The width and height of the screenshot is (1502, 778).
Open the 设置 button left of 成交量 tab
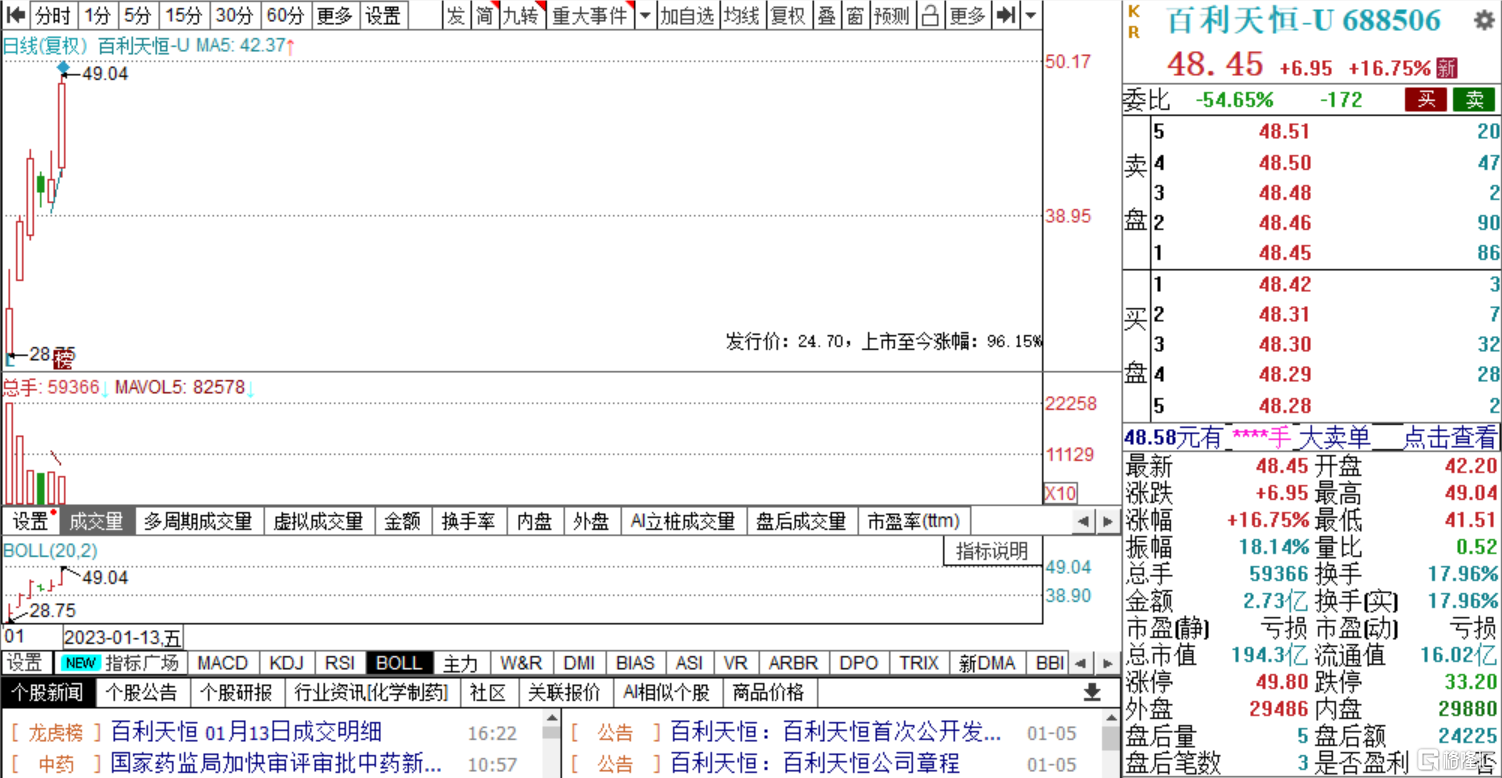point(30,521)
